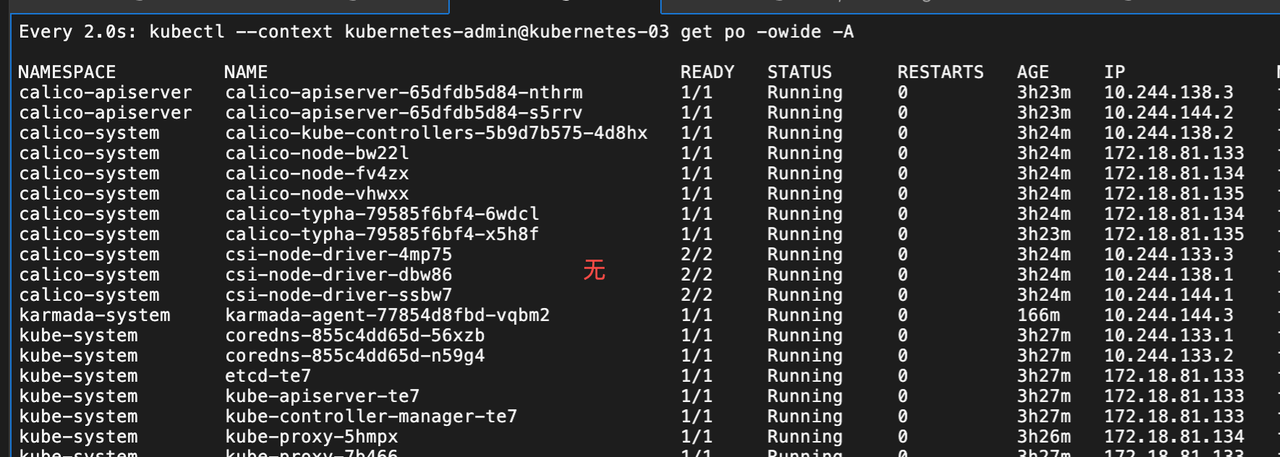Select pod name calico-node-vhwxx
The image size is (1280, 457).
click(x=316, y=193)
